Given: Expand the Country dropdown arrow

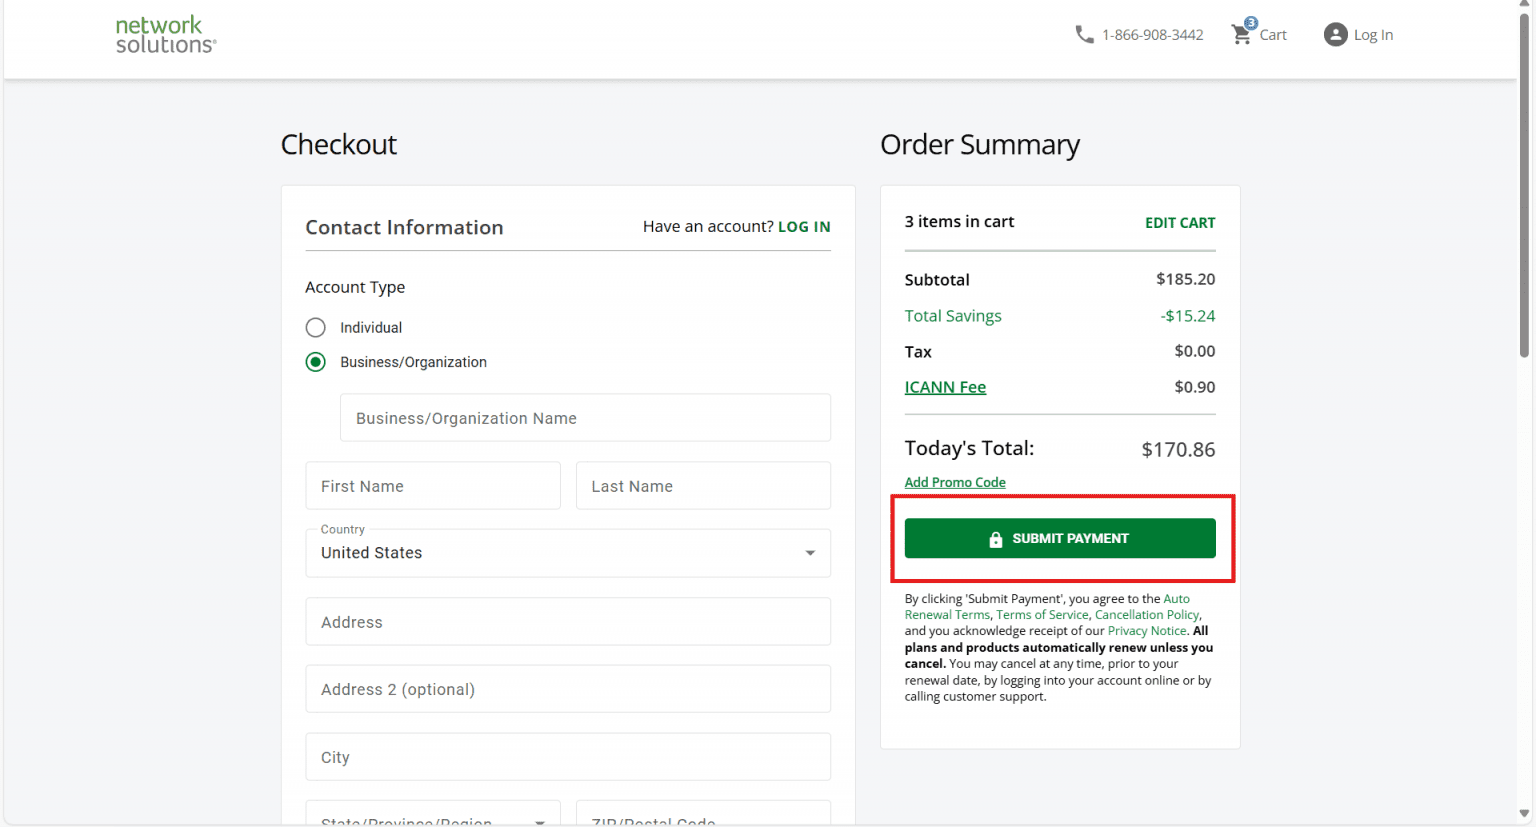Looking at the screenshot, I should click(x=810, y=553).
